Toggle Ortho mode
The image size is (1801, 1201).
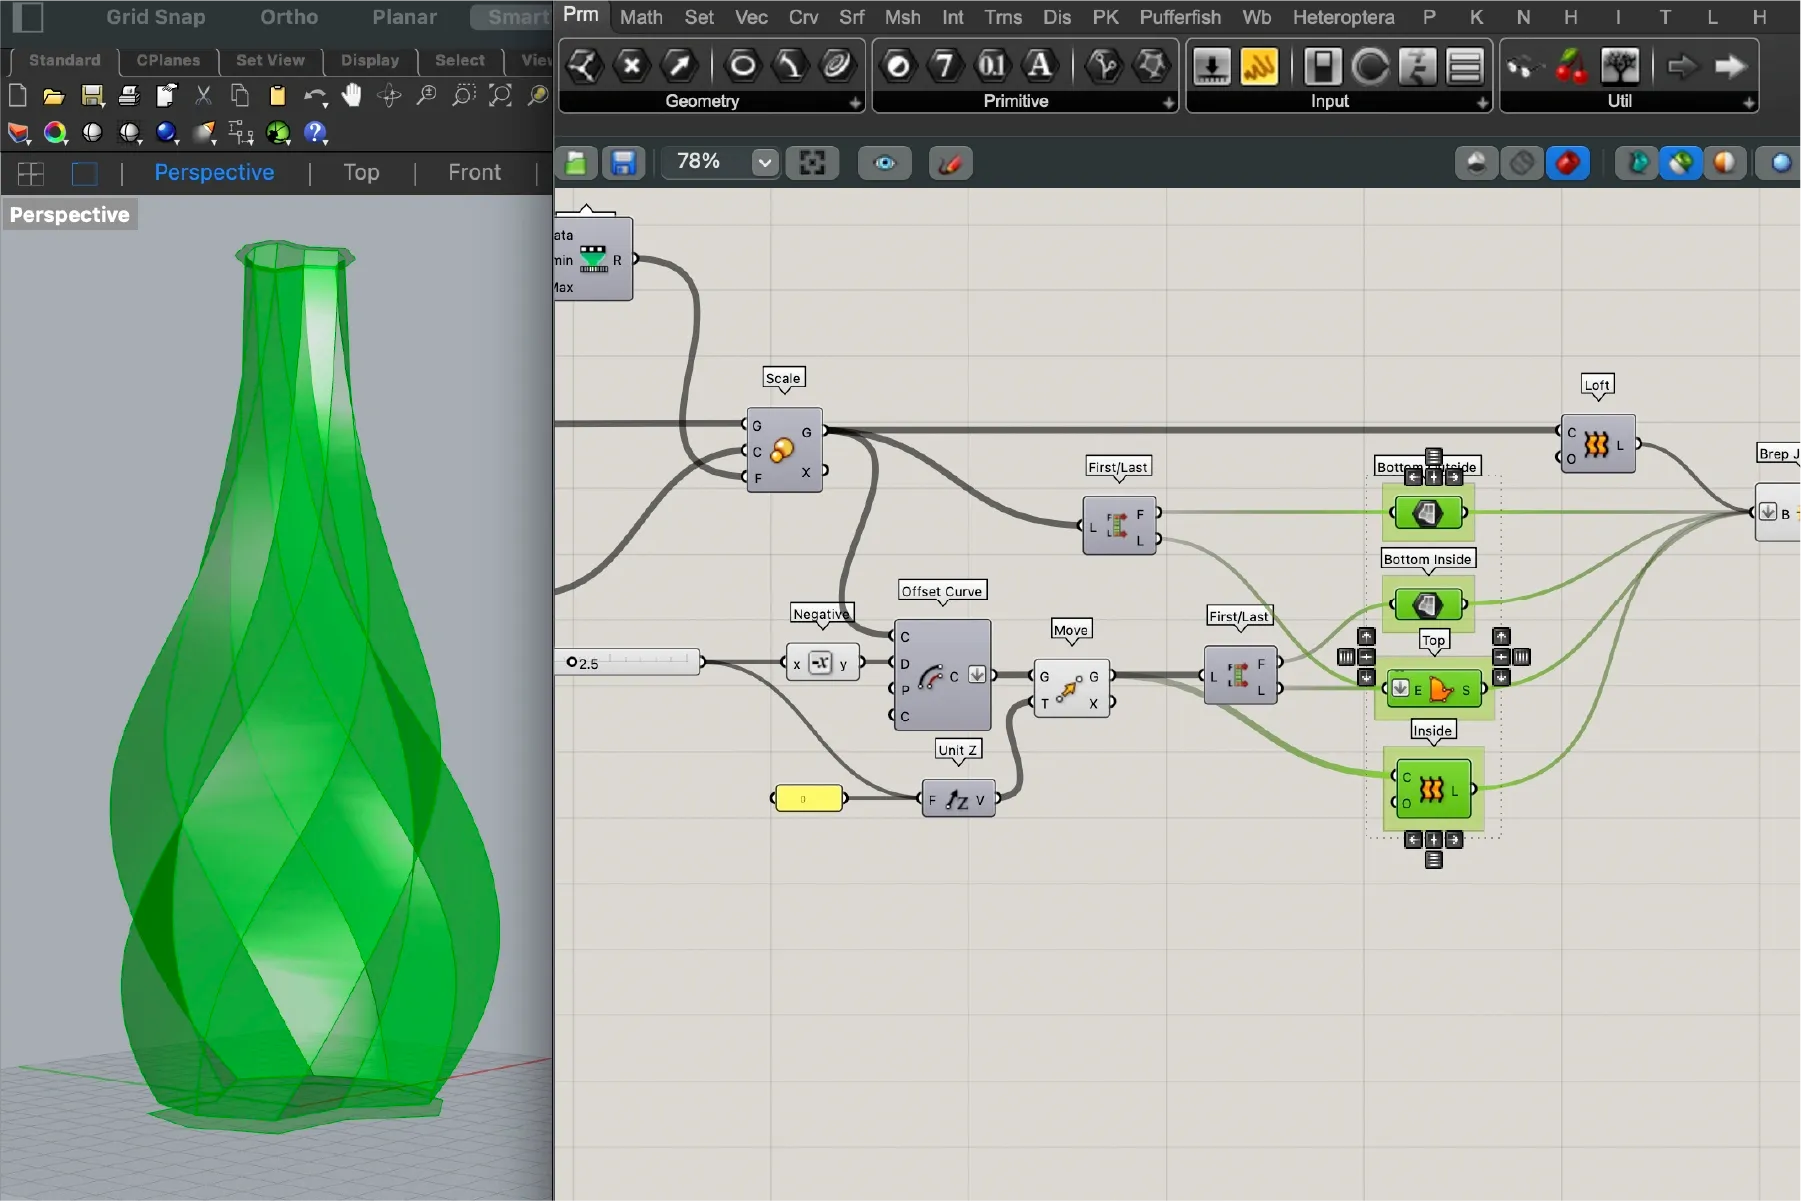tap(288, 17)
